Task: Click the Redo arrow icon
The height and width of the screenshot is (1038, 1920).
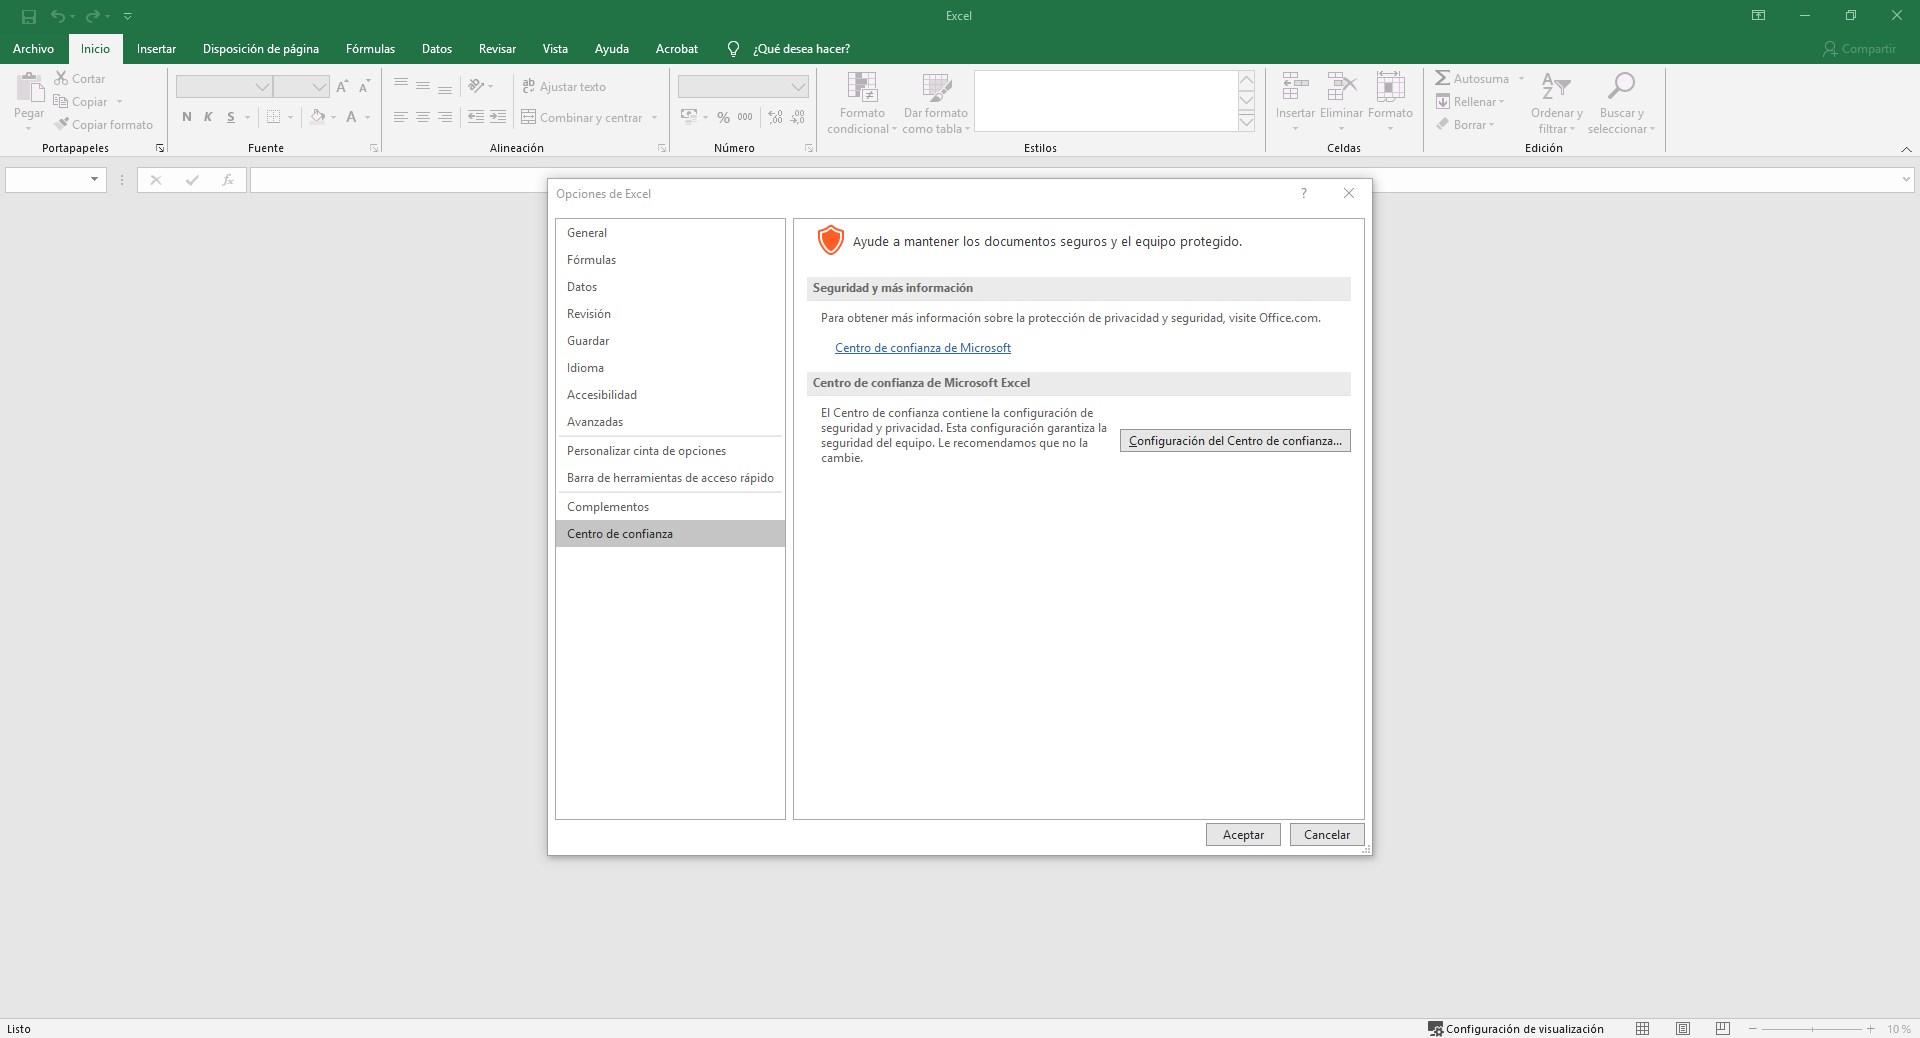Action: pos(93,16)
